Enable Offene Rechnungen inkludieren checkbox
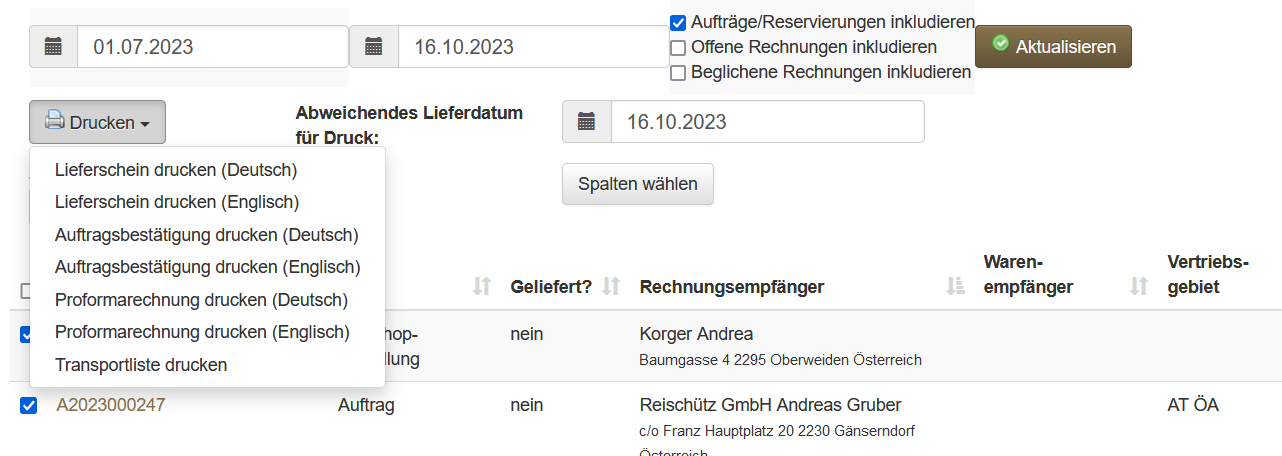1282x456 pixels. tap(678, 47)
